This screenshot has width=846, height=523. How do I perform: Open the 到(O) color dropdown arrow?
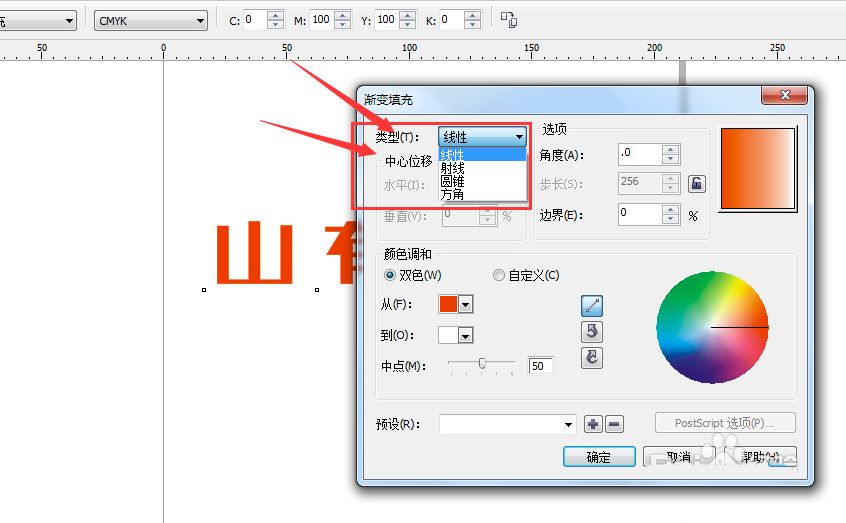coord(465,335)
